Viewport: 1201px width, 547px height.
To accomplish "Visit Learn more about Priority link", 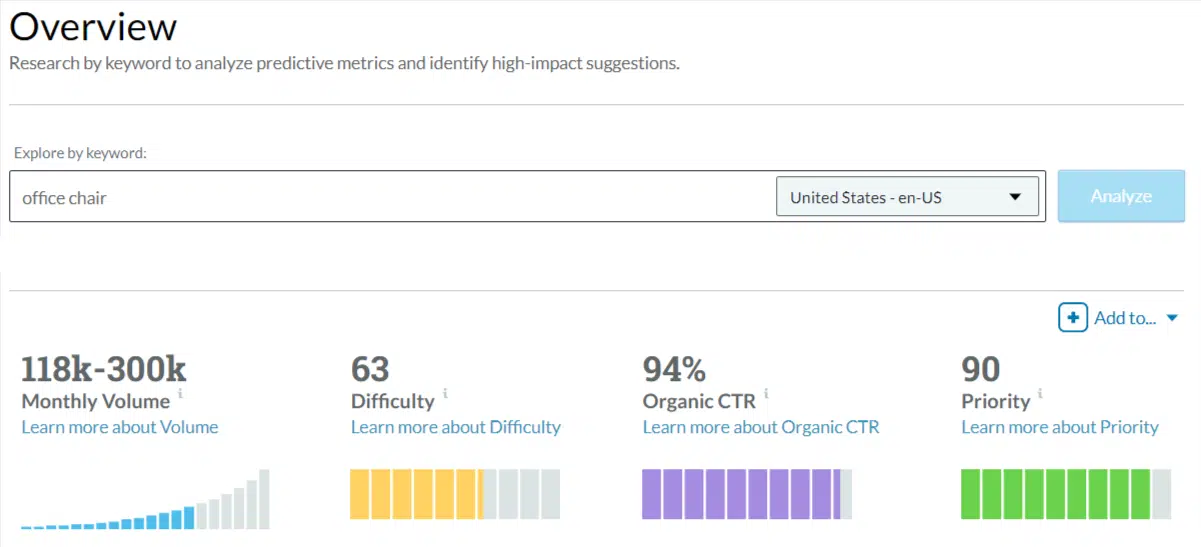I will pyautogui.click(x=1060, y=427).
